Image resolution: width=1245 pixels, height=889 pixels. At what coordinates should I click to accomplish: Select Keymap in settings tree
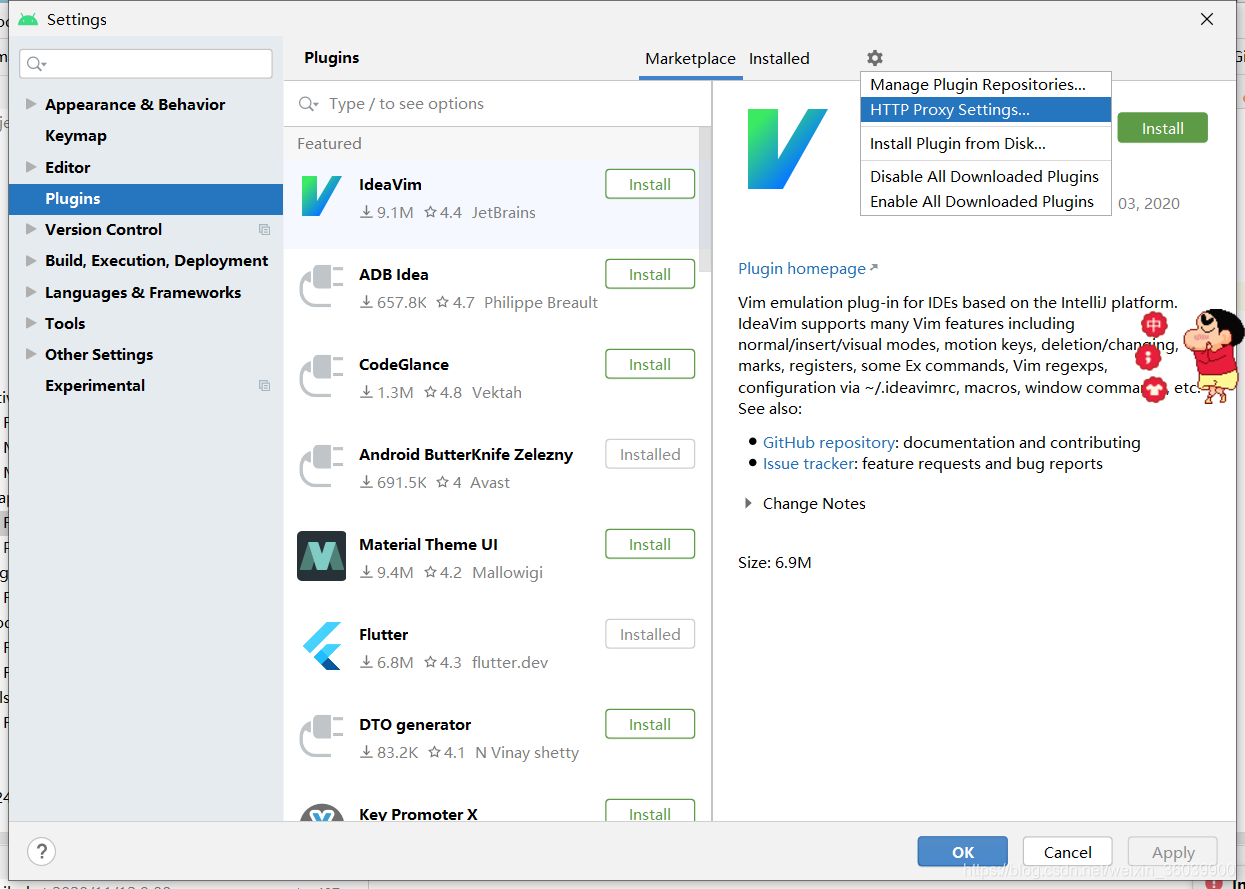[76, 136]
